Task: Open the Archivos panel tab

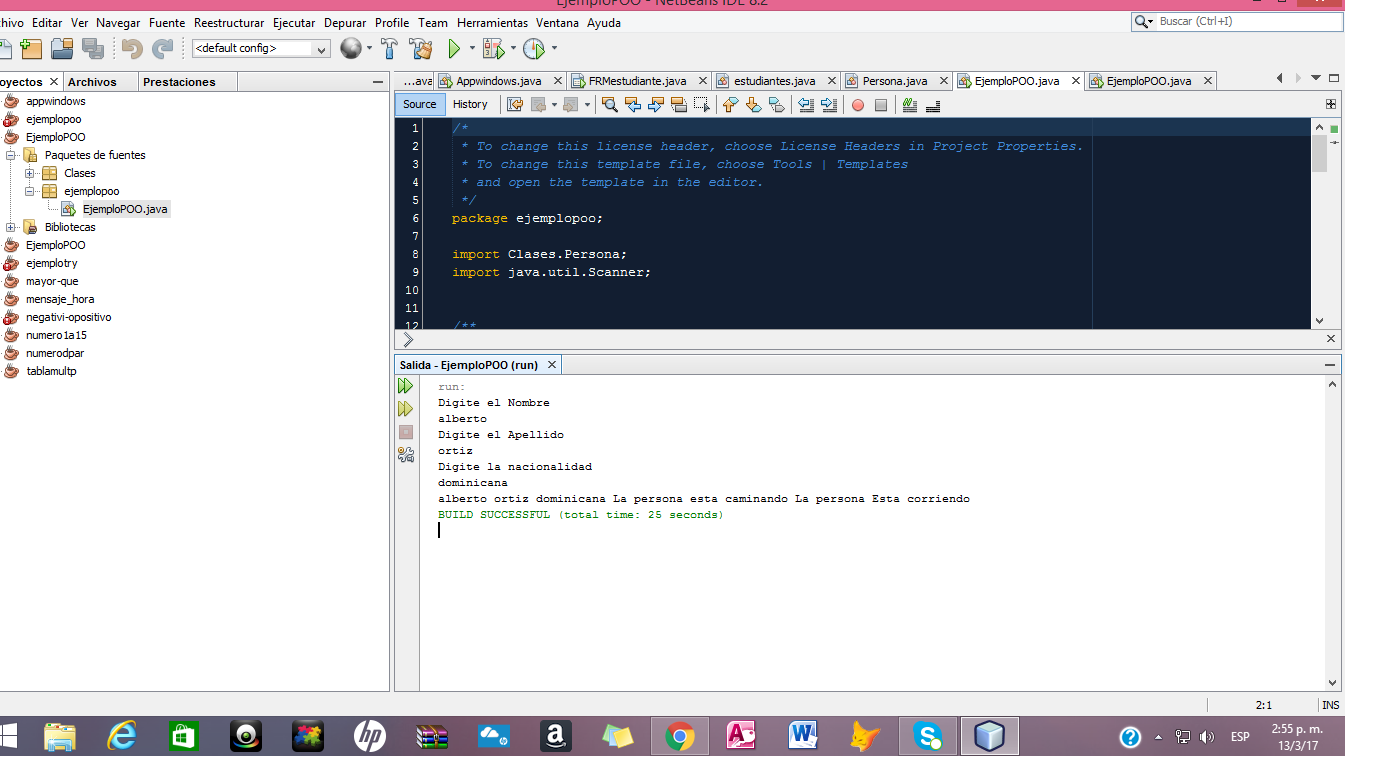Action: [92, 82]
